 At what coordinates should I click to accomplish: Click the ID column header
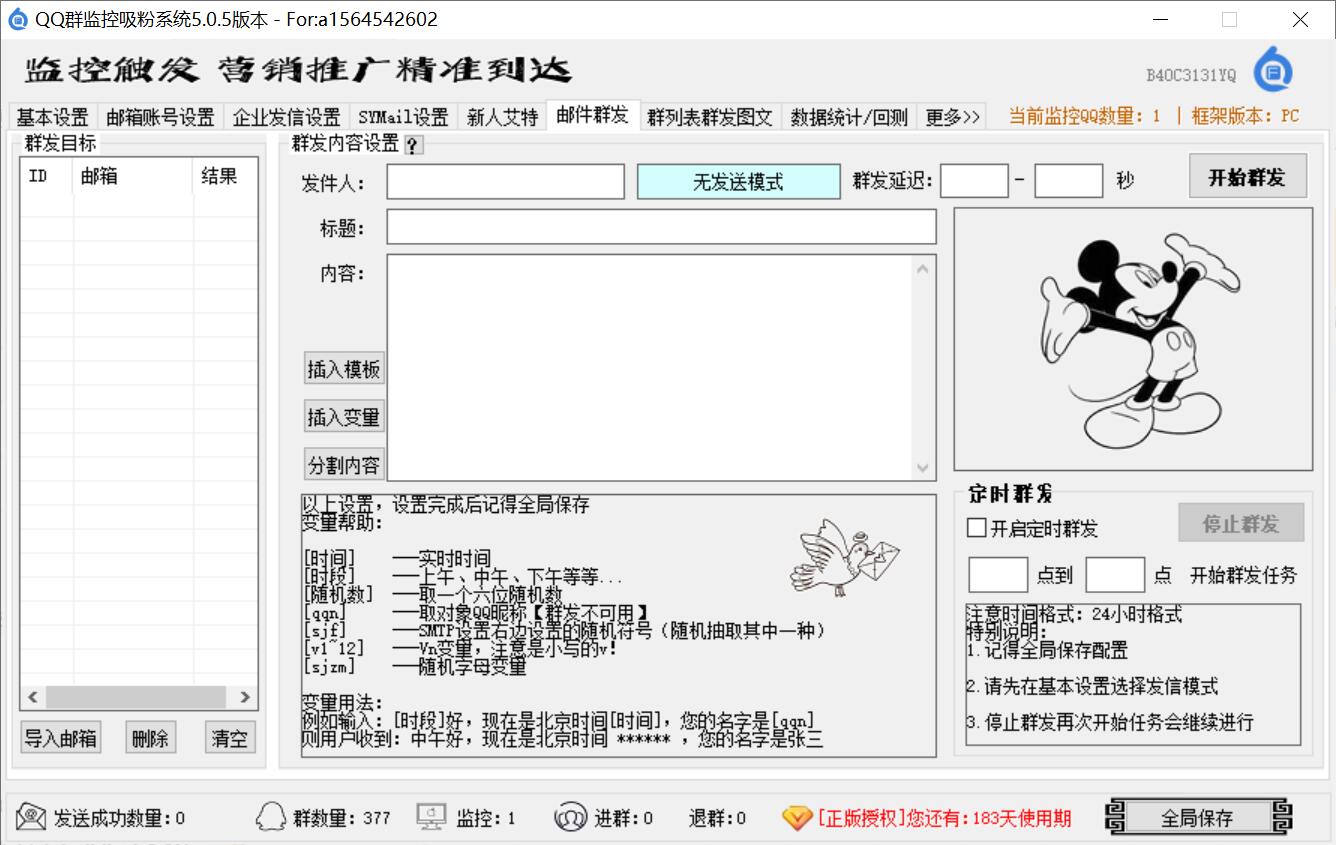click(47, 176)
